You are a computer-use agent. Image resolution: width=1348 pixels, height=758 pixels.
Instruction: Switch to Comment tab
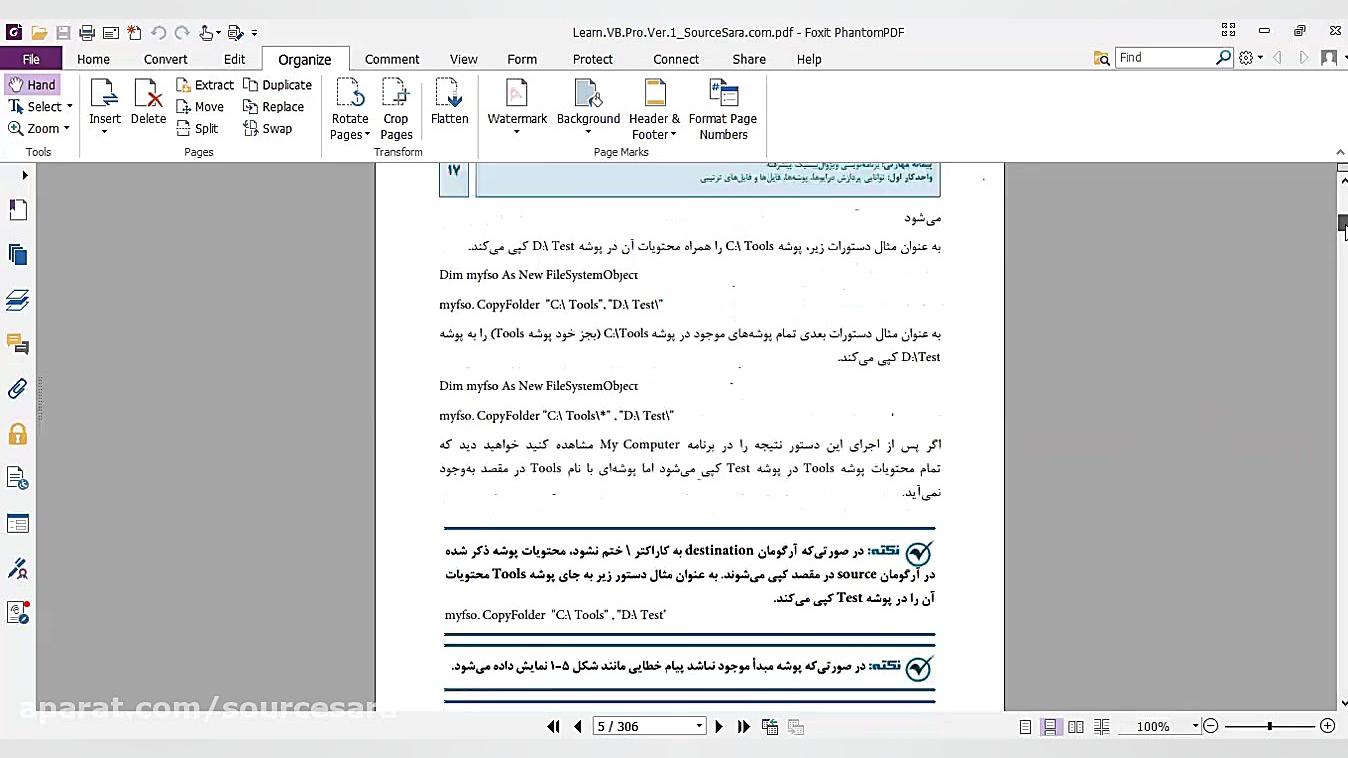click(392, 59)
